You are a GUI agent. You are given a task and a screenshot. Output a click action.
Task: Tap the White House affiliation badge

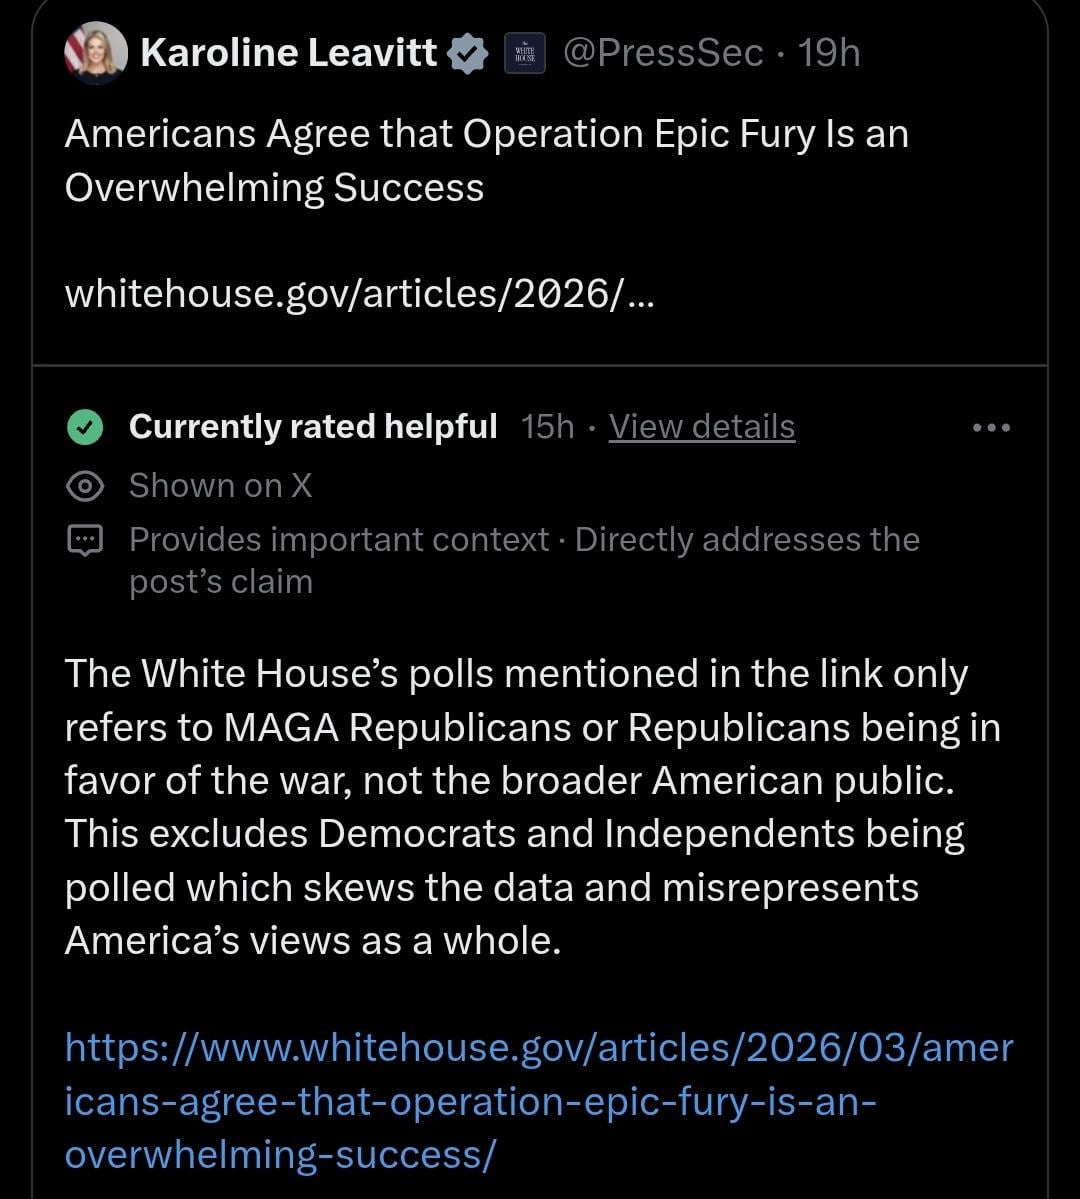point(524,54)
